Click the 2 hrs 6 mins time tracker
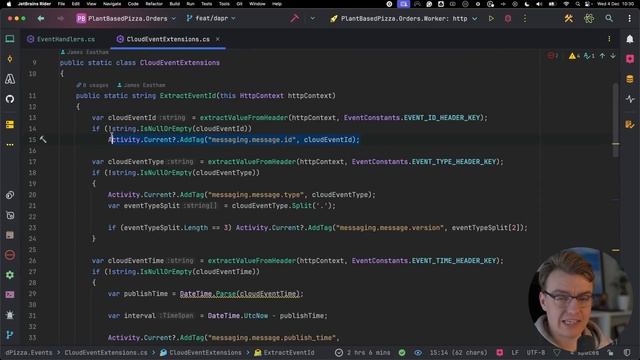640x360 pixels. pyautogui.click(x=363, y=352)
